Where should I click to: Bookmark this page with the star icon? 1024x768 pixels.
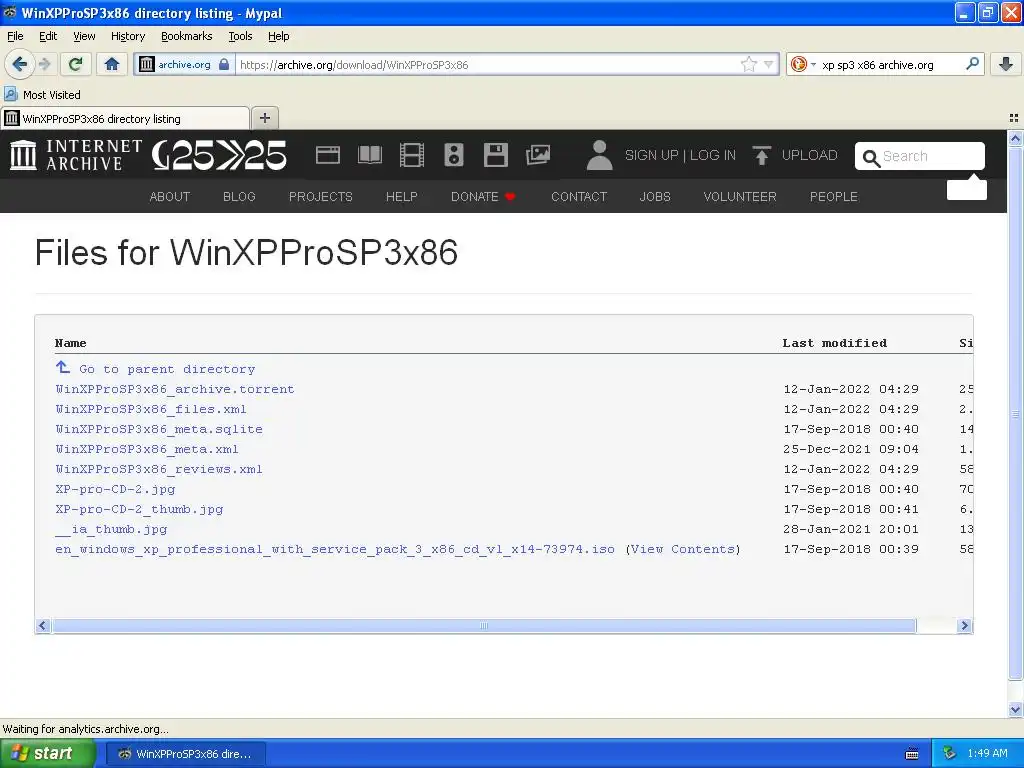(748, 64)
